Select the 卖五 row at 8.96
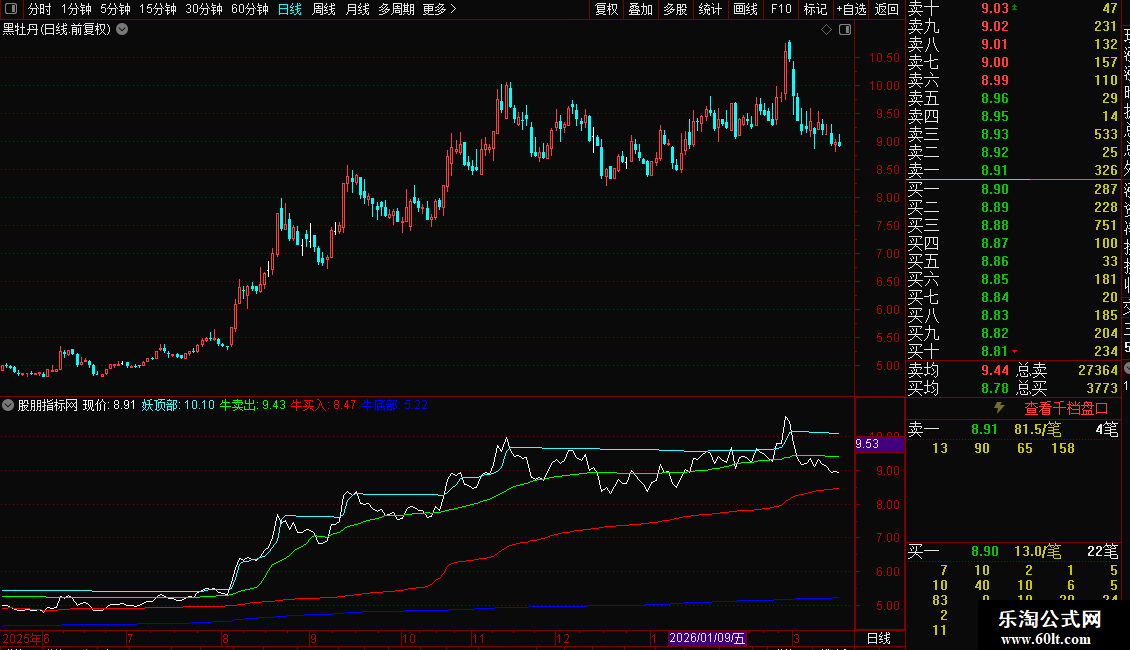 tap(1013, 98)
